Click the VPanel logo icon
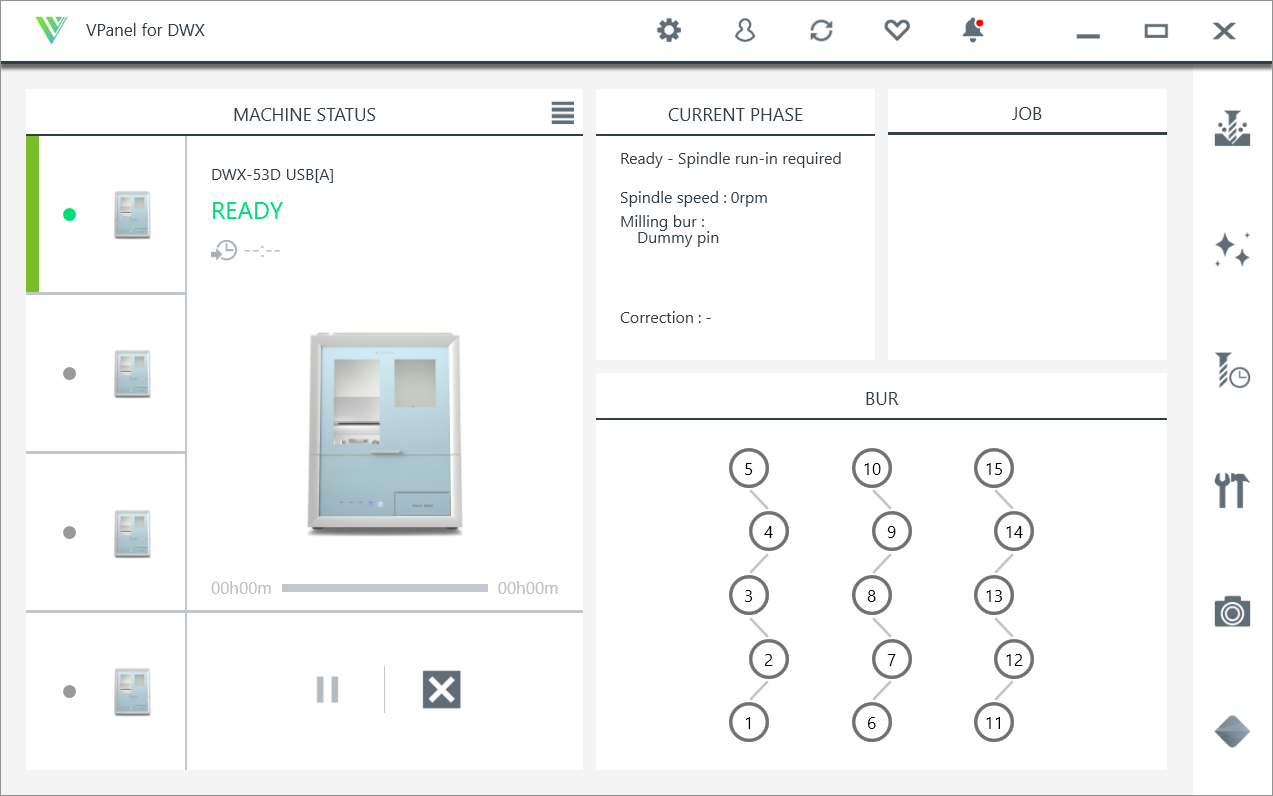 (x=50, y=30)
